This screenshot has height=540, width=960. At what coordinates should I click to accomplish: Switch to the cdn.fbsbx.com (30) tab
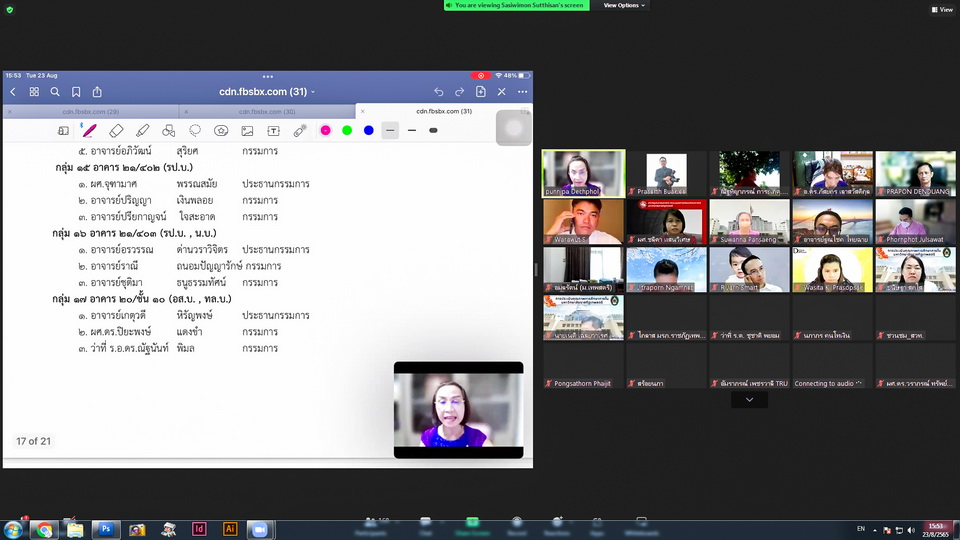267,111
